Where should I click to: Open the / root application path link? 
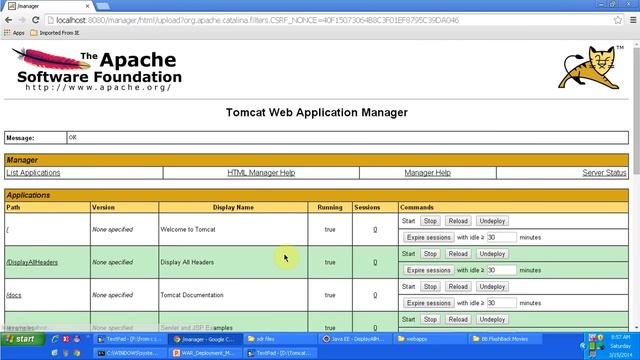[x=7, y=229]
